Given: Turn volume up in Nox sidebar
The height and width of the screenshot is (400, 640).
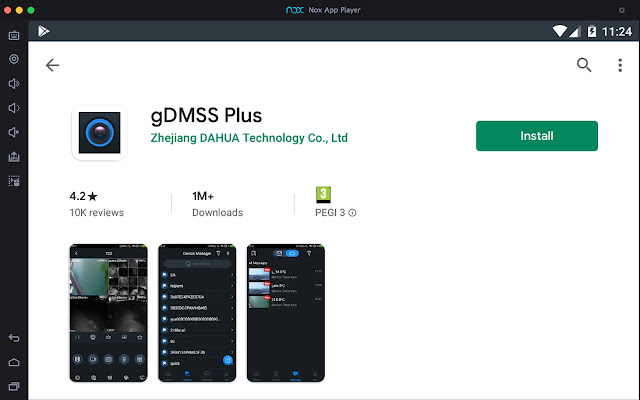Looking at the screenshot, I should click(14, 84).
